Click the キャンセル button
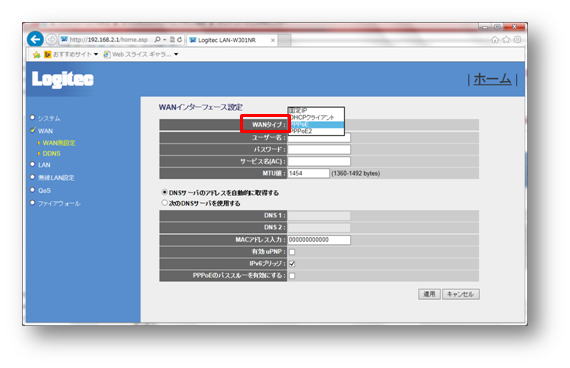Viewport: 570px width, 368px height. pyautogui.click(x=461, y=294)
